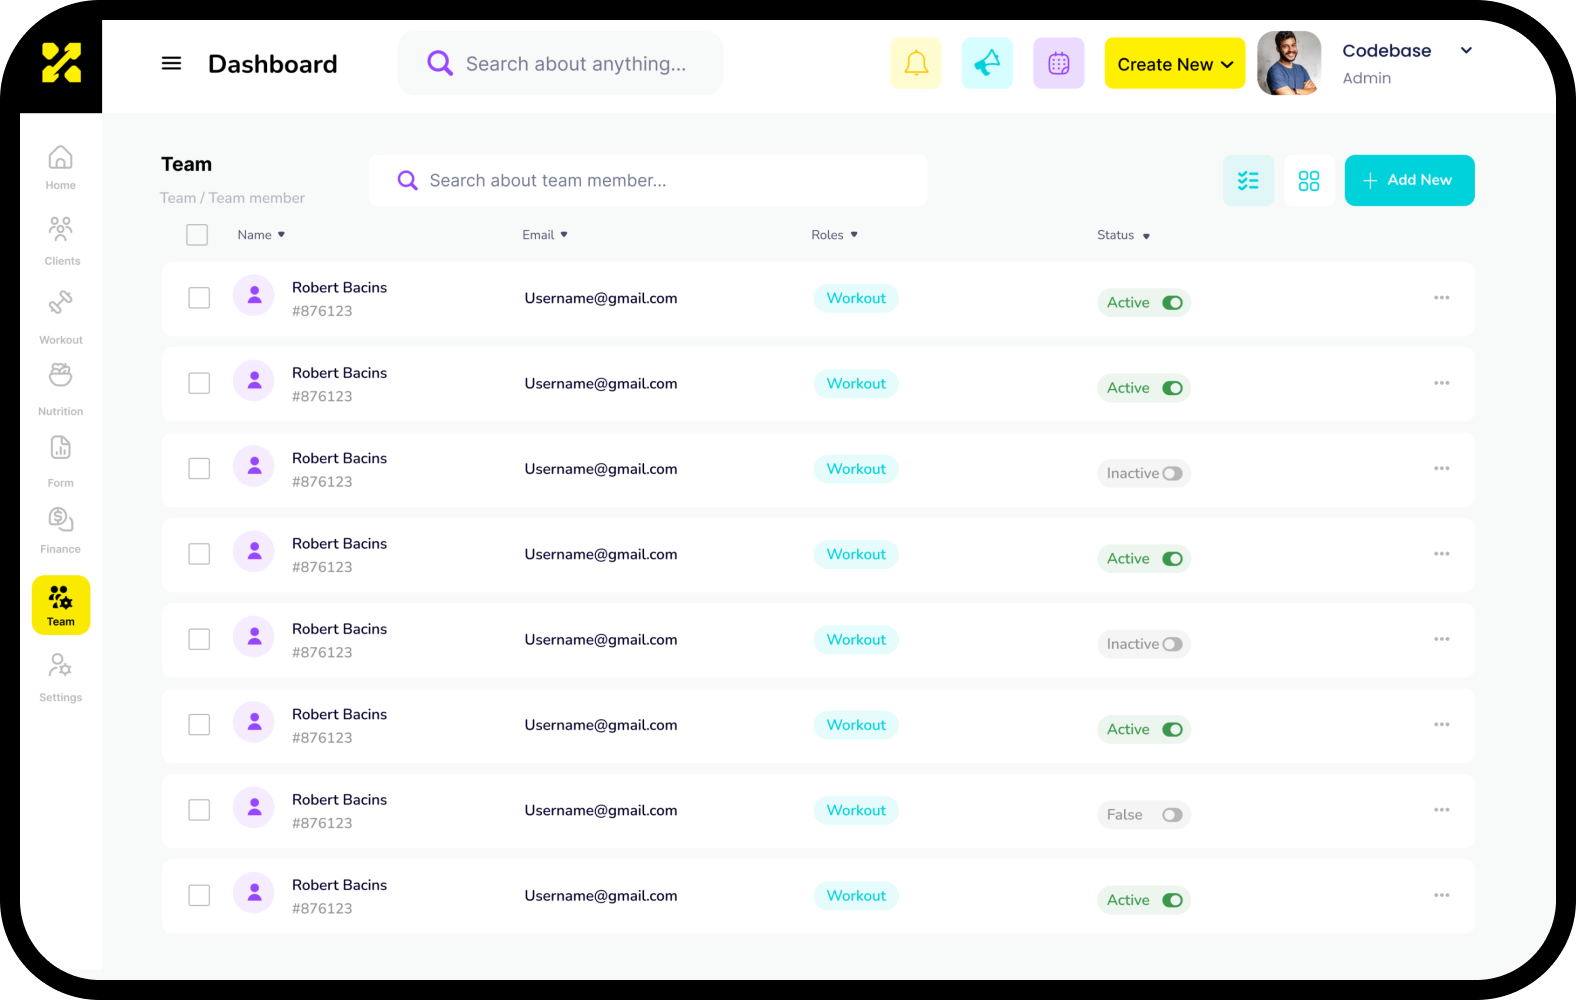Open the last row's three-dot options menu

point(1441,895)
